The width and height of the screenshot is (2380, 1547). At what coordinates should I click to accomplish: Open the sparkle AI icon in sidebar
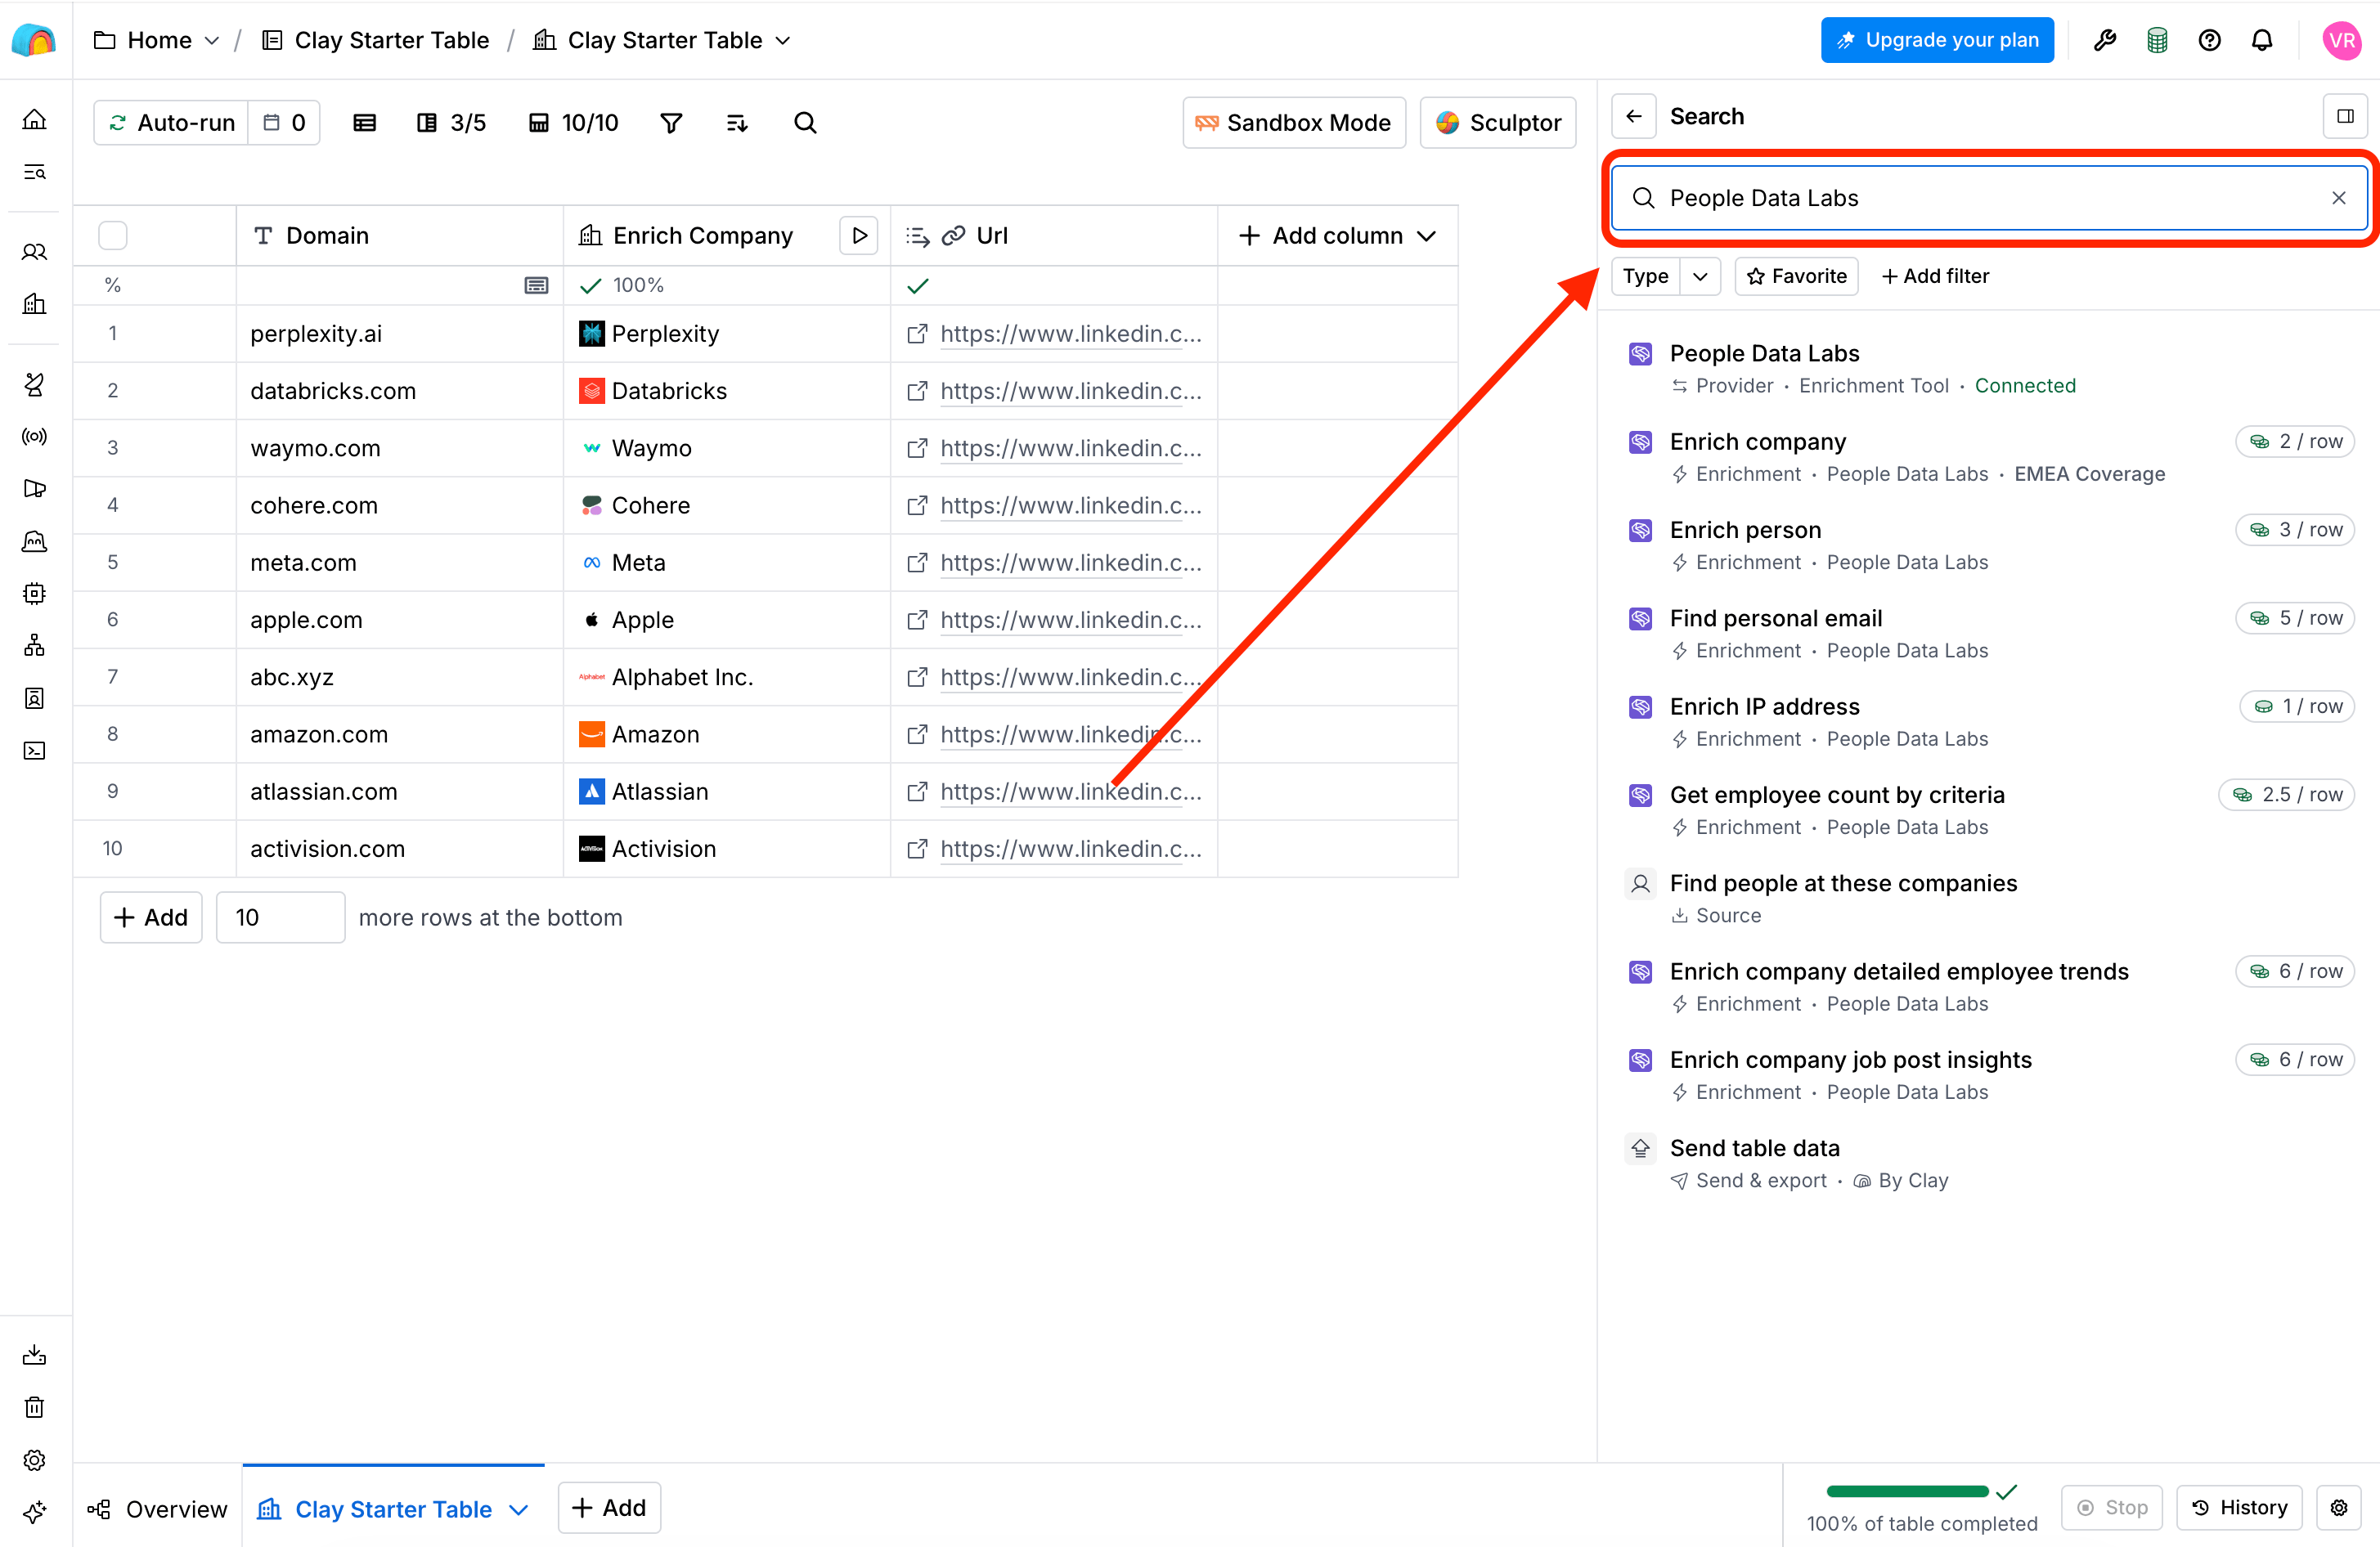[35, 1512]
